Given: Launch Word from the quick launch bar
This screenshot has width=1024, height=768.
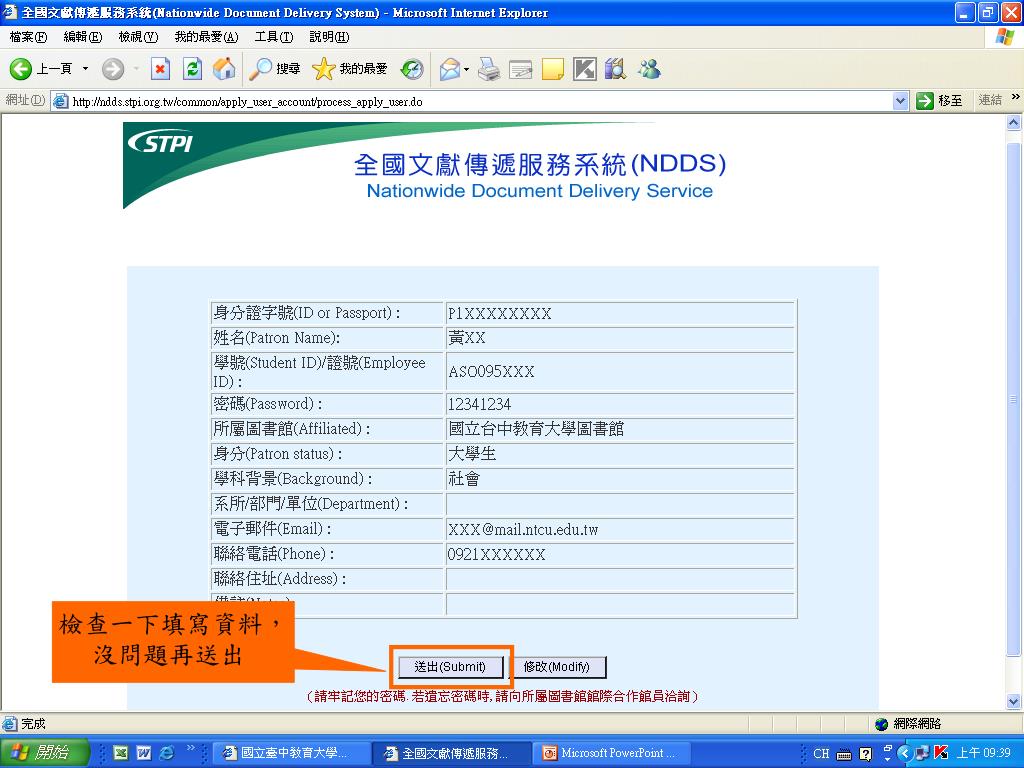Looking at the screenshot, I should point(144,753).
